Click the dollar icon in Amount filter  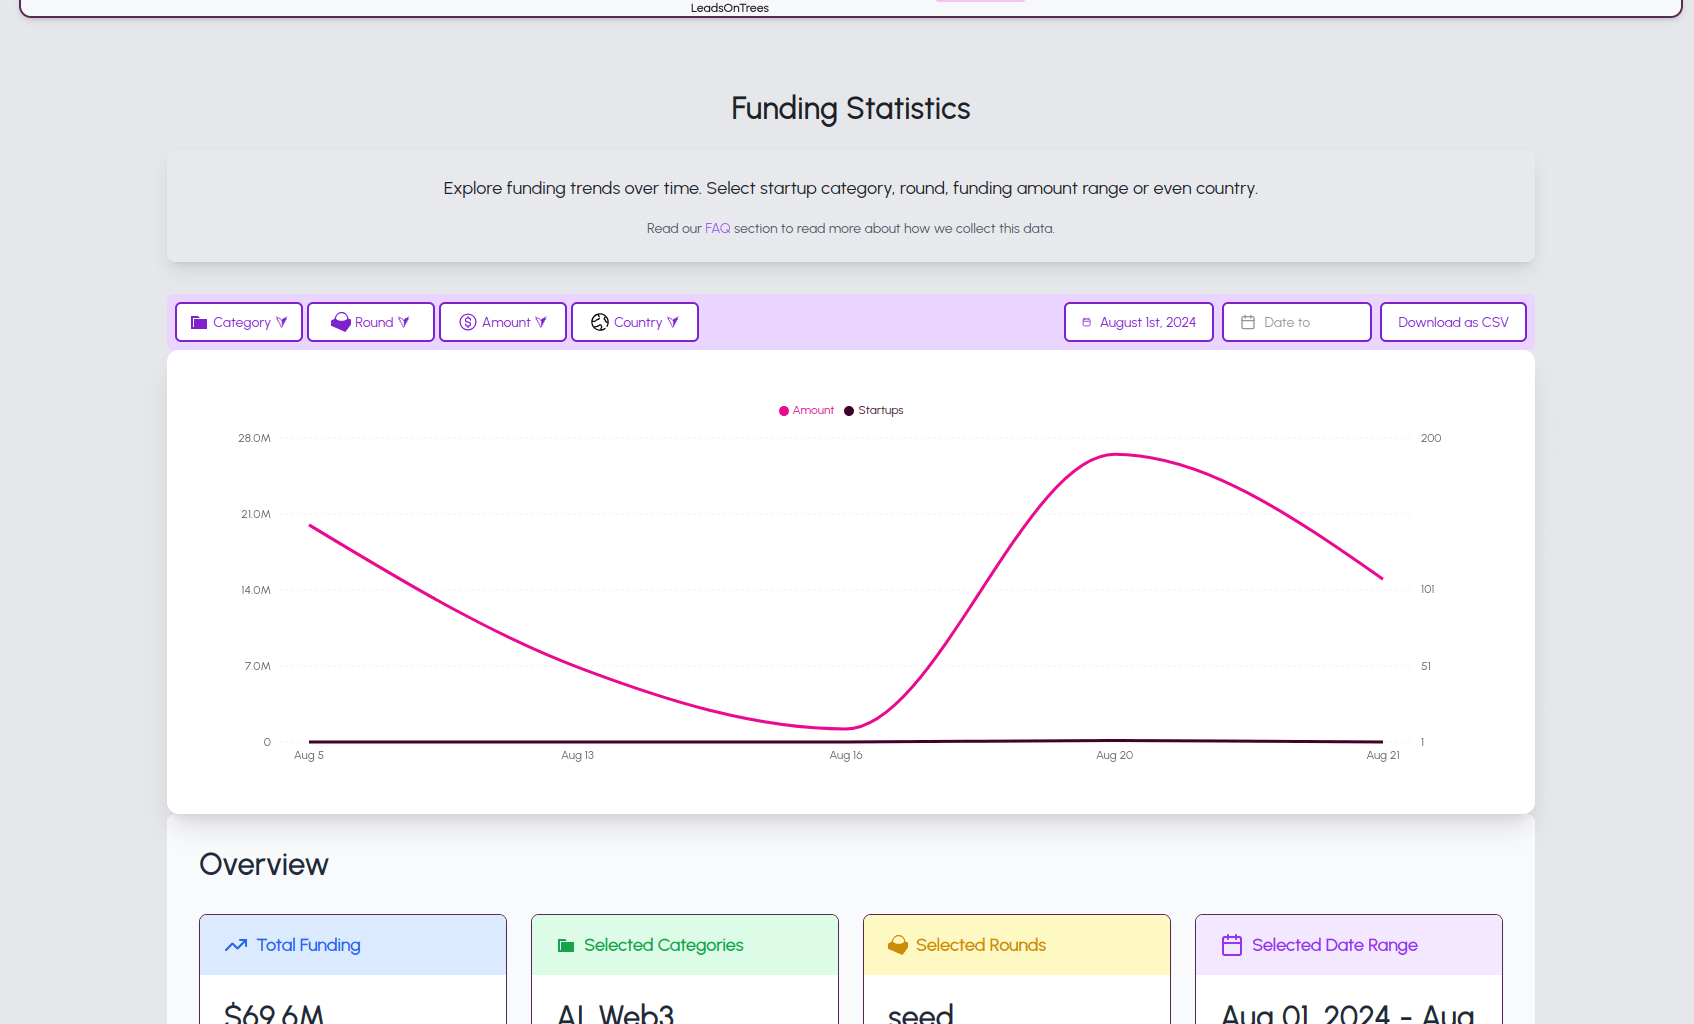(x=468, y=322)
